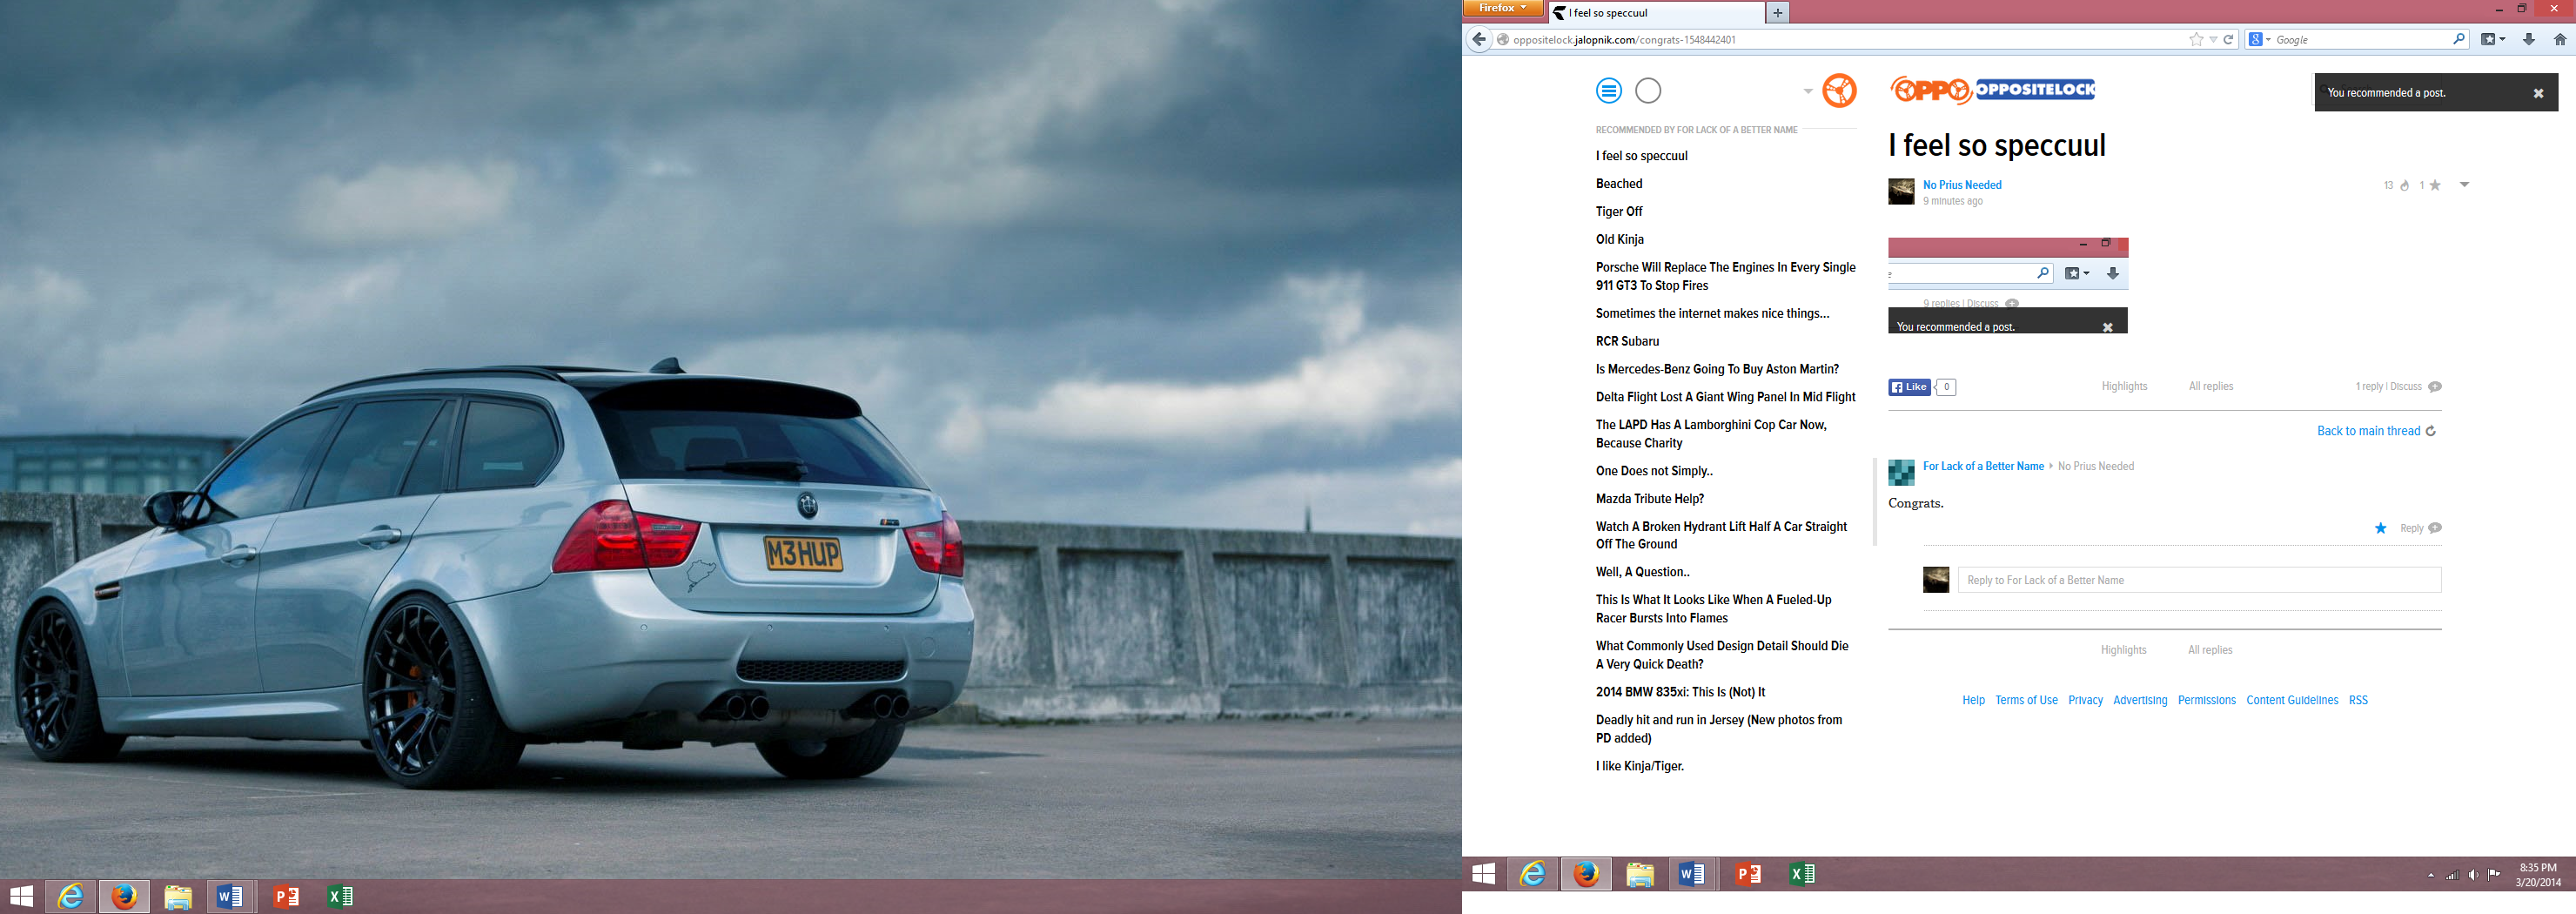Open the system tray volume icon

pyautogui.click(x=2473, y=875)
